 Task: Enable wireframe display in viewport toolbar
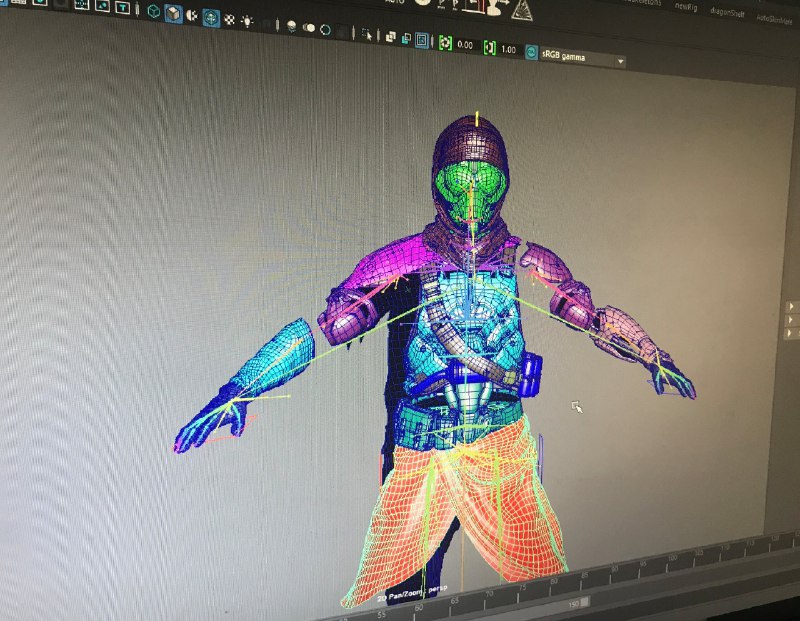point(154,11)
